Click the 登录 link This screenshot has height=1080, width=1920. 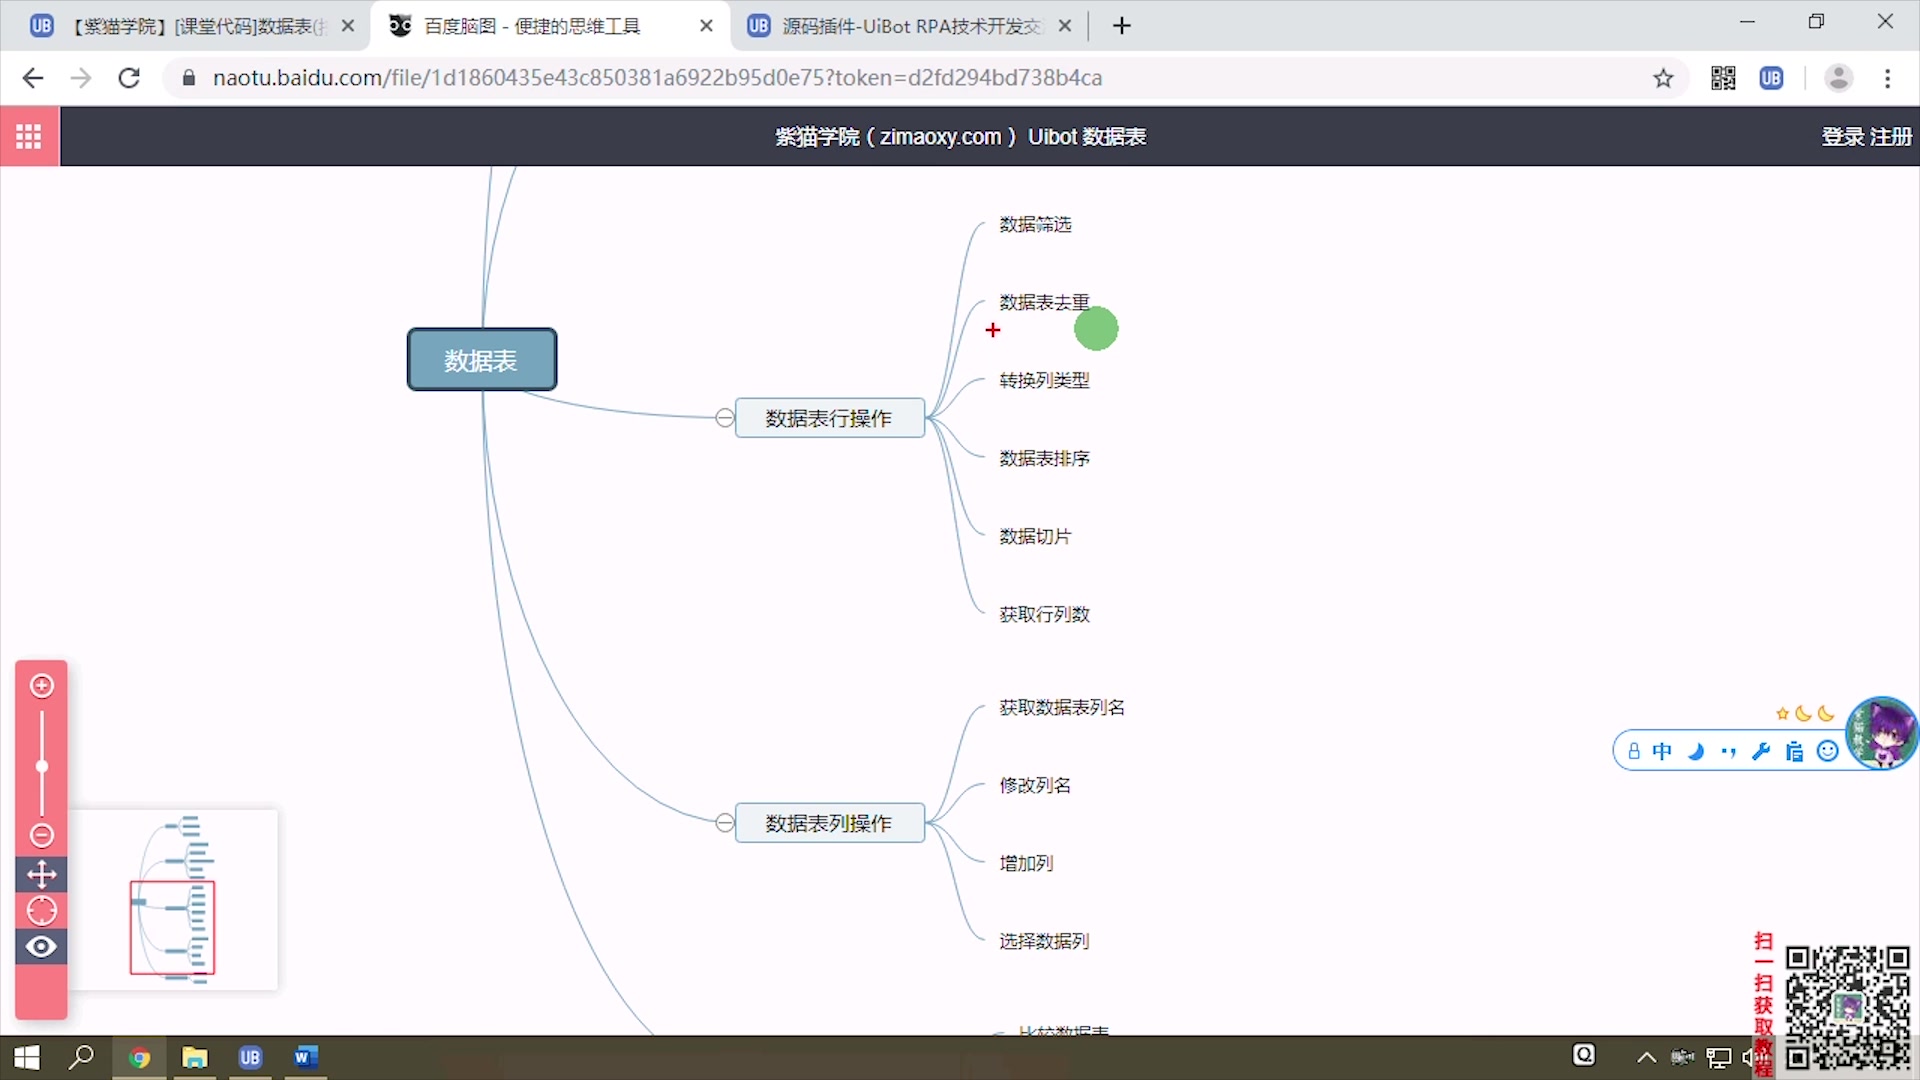pos(1842,137)
